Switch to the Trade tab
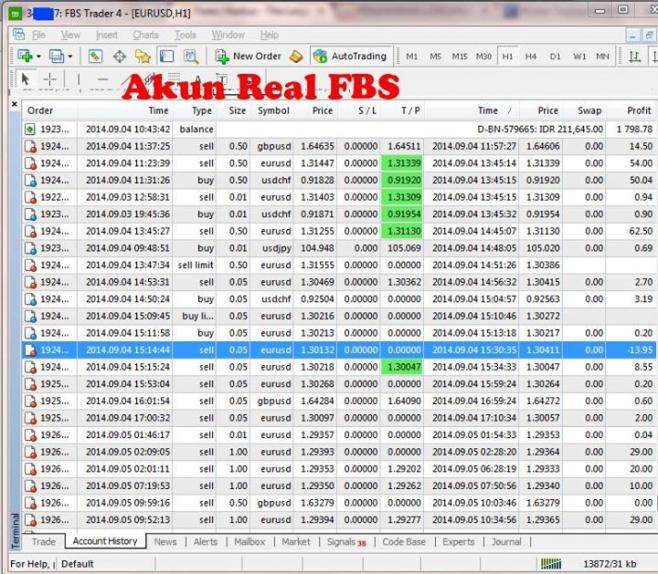The height and width of the screenshot is (574, 658). (x=44, y=542)
